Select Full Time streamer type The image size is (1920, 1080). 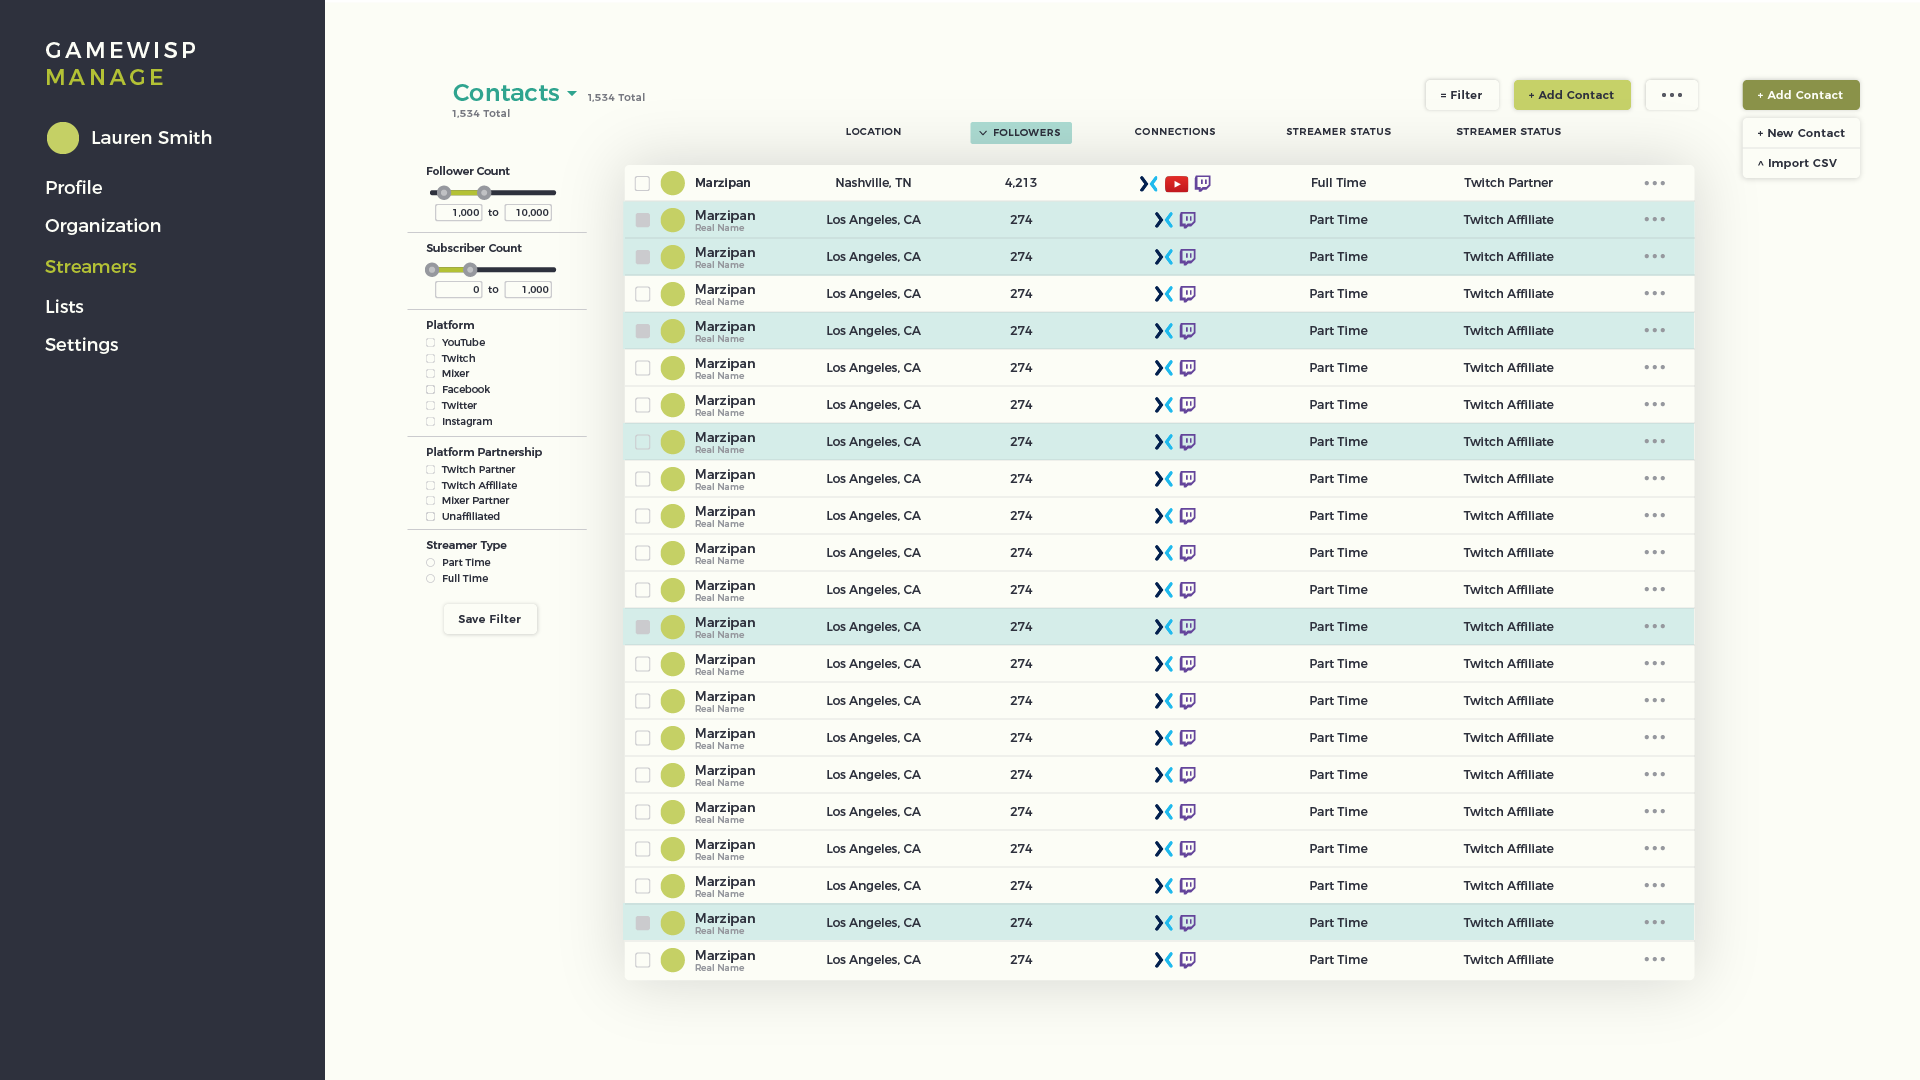[x=431, y=579]
